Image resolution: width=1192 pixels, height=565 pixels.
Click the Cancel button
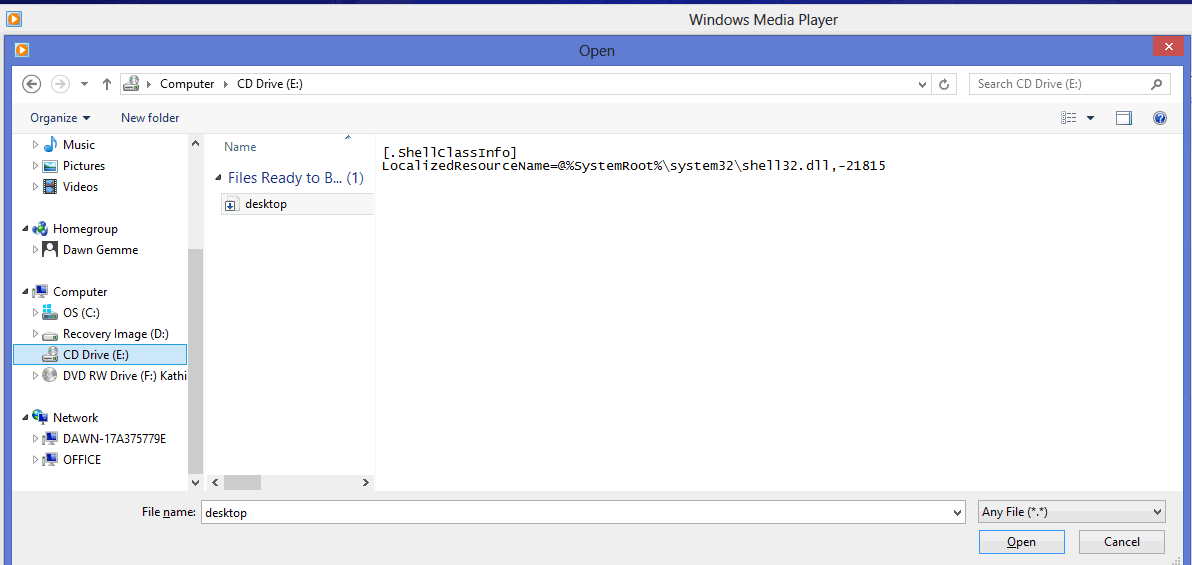coord(1121,542)
